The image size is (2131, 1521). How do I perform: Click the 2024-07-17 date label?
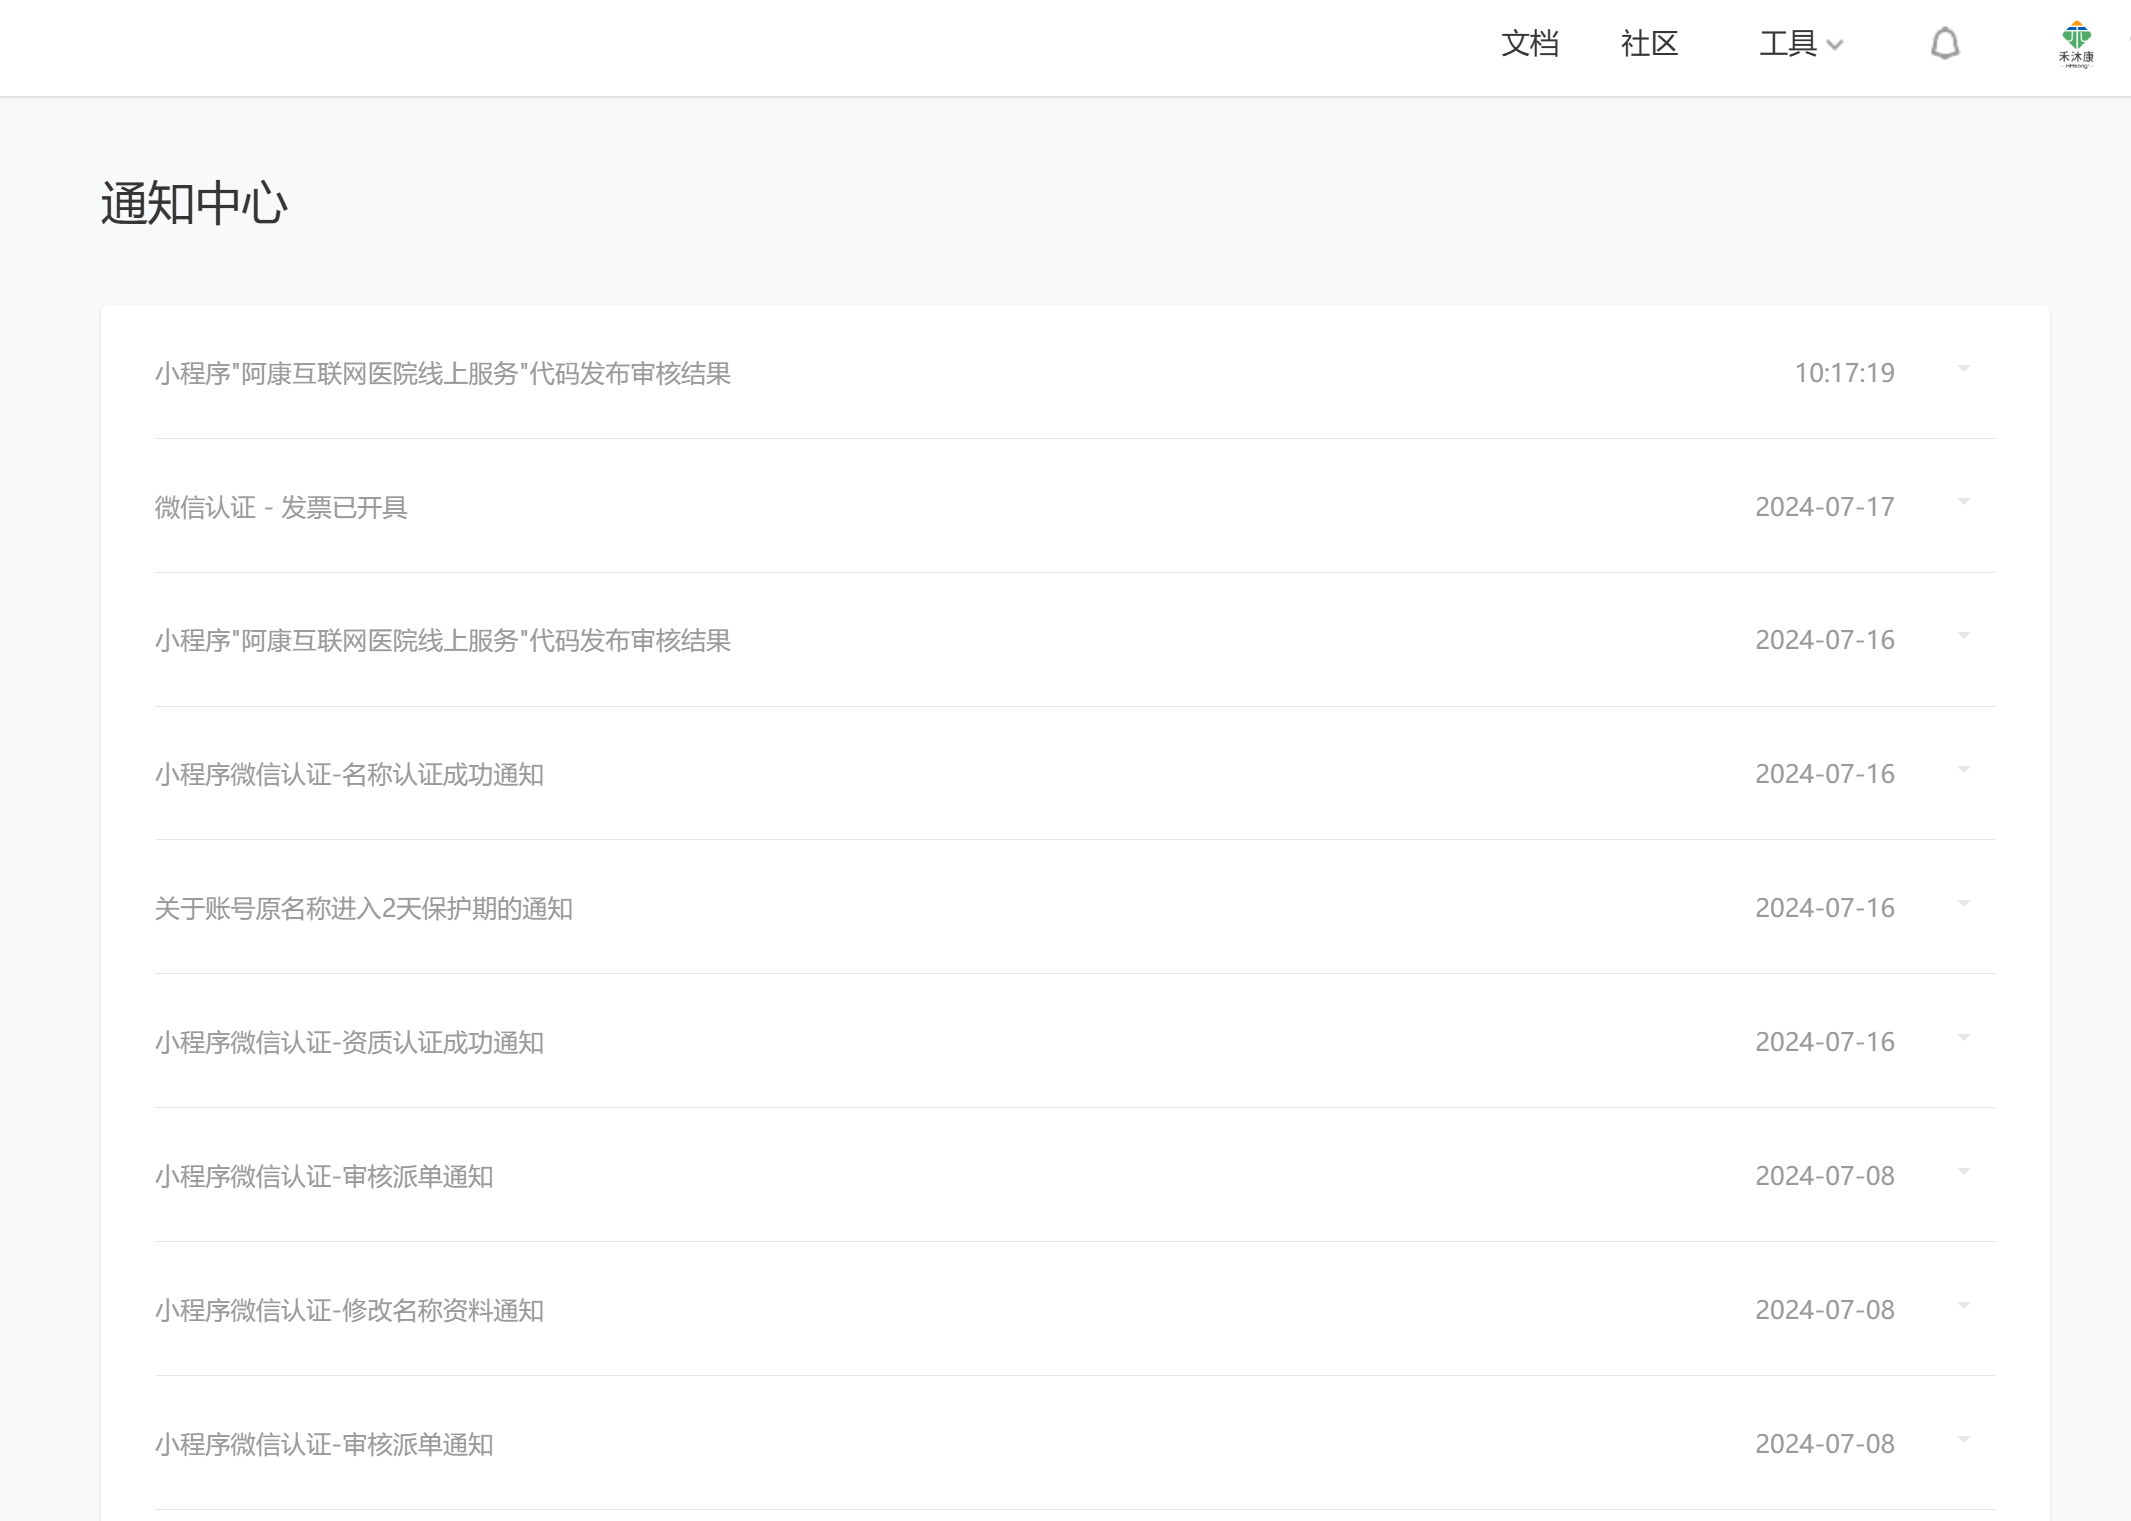tap(1824, 507)
